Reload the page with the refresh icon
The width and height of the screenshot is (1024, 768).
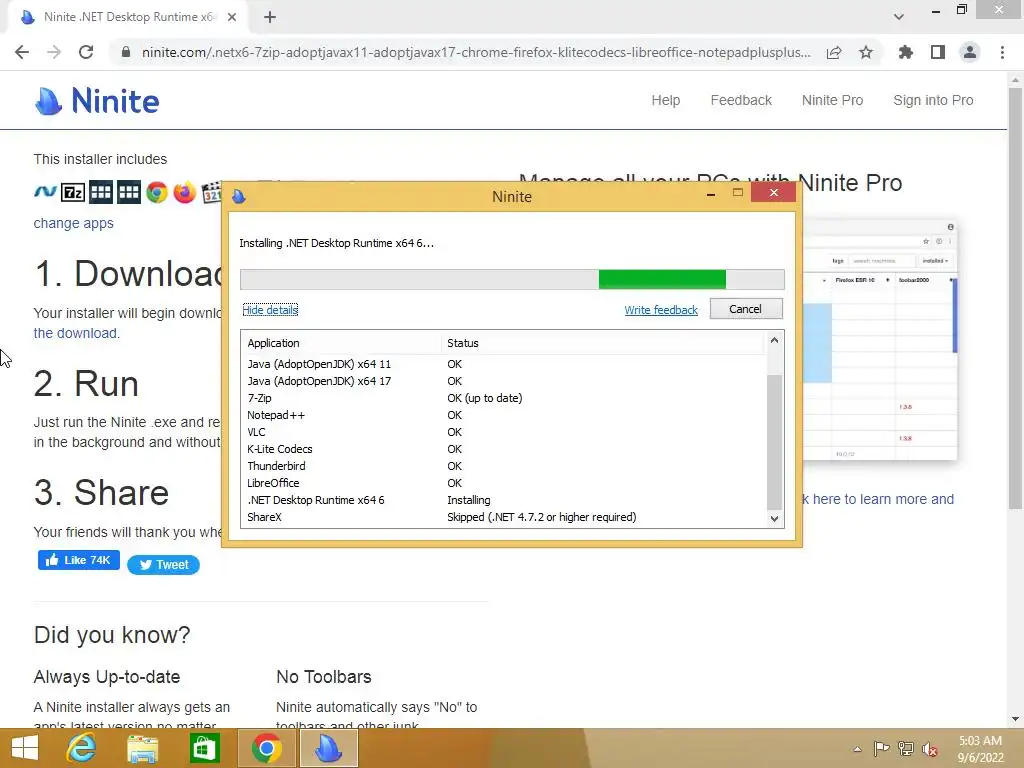86,52
